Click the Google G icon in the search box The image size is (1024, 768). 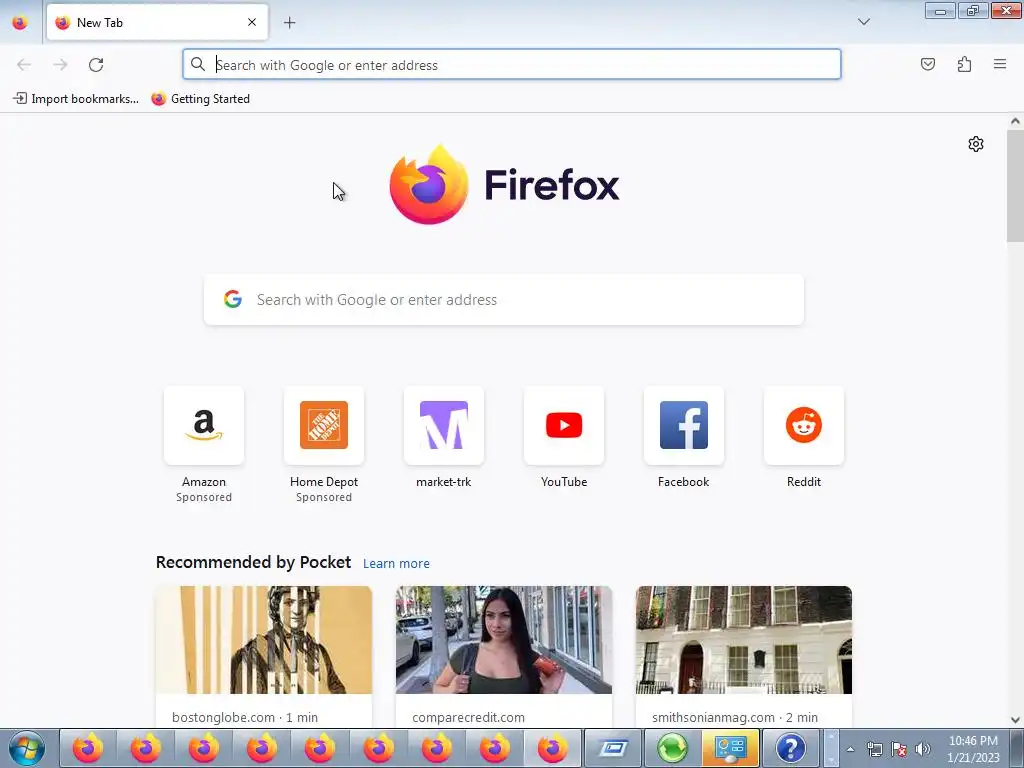pos(232,300)
